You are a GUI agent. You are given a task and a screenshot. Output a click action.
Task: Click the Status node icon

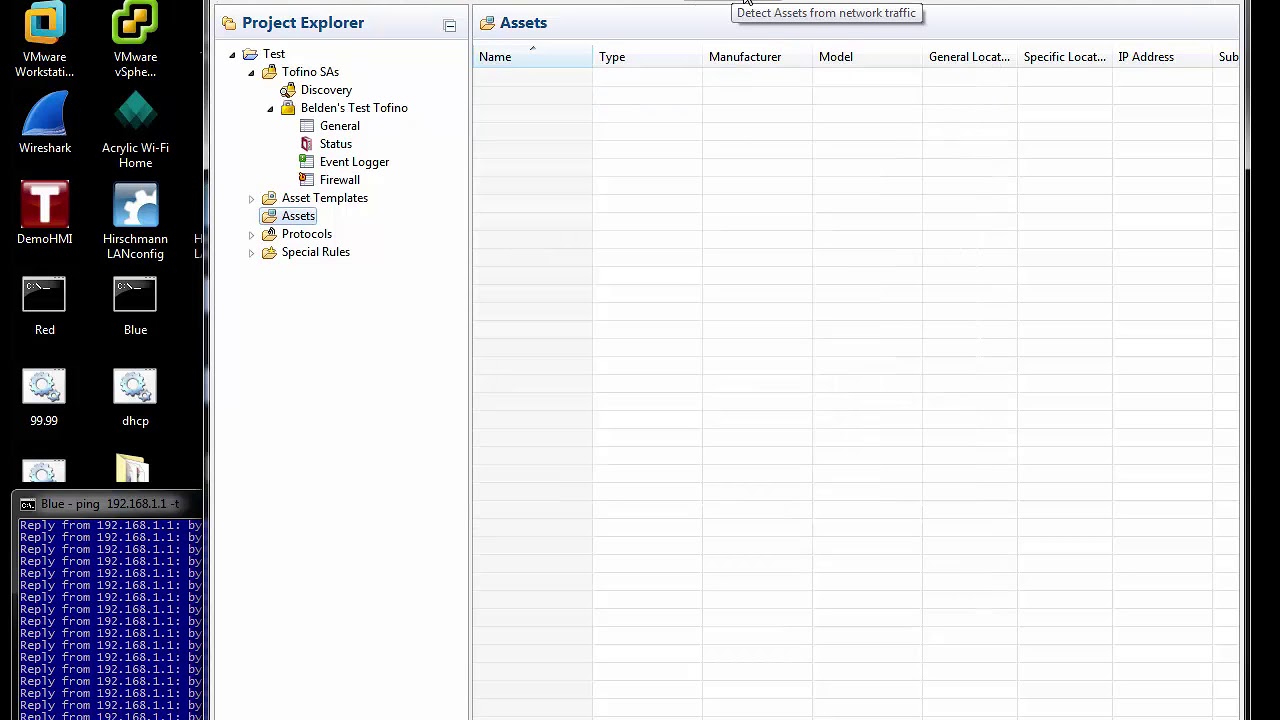click(x=307, y=144)
